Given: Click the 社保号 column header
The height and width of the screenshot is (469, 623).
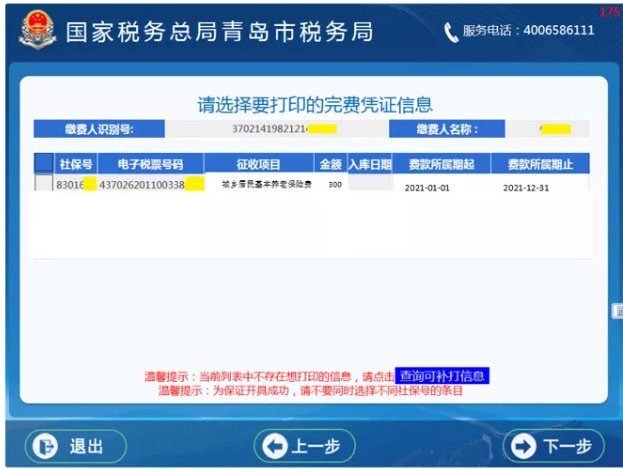Looking at the screenshot, I should 76,163.
